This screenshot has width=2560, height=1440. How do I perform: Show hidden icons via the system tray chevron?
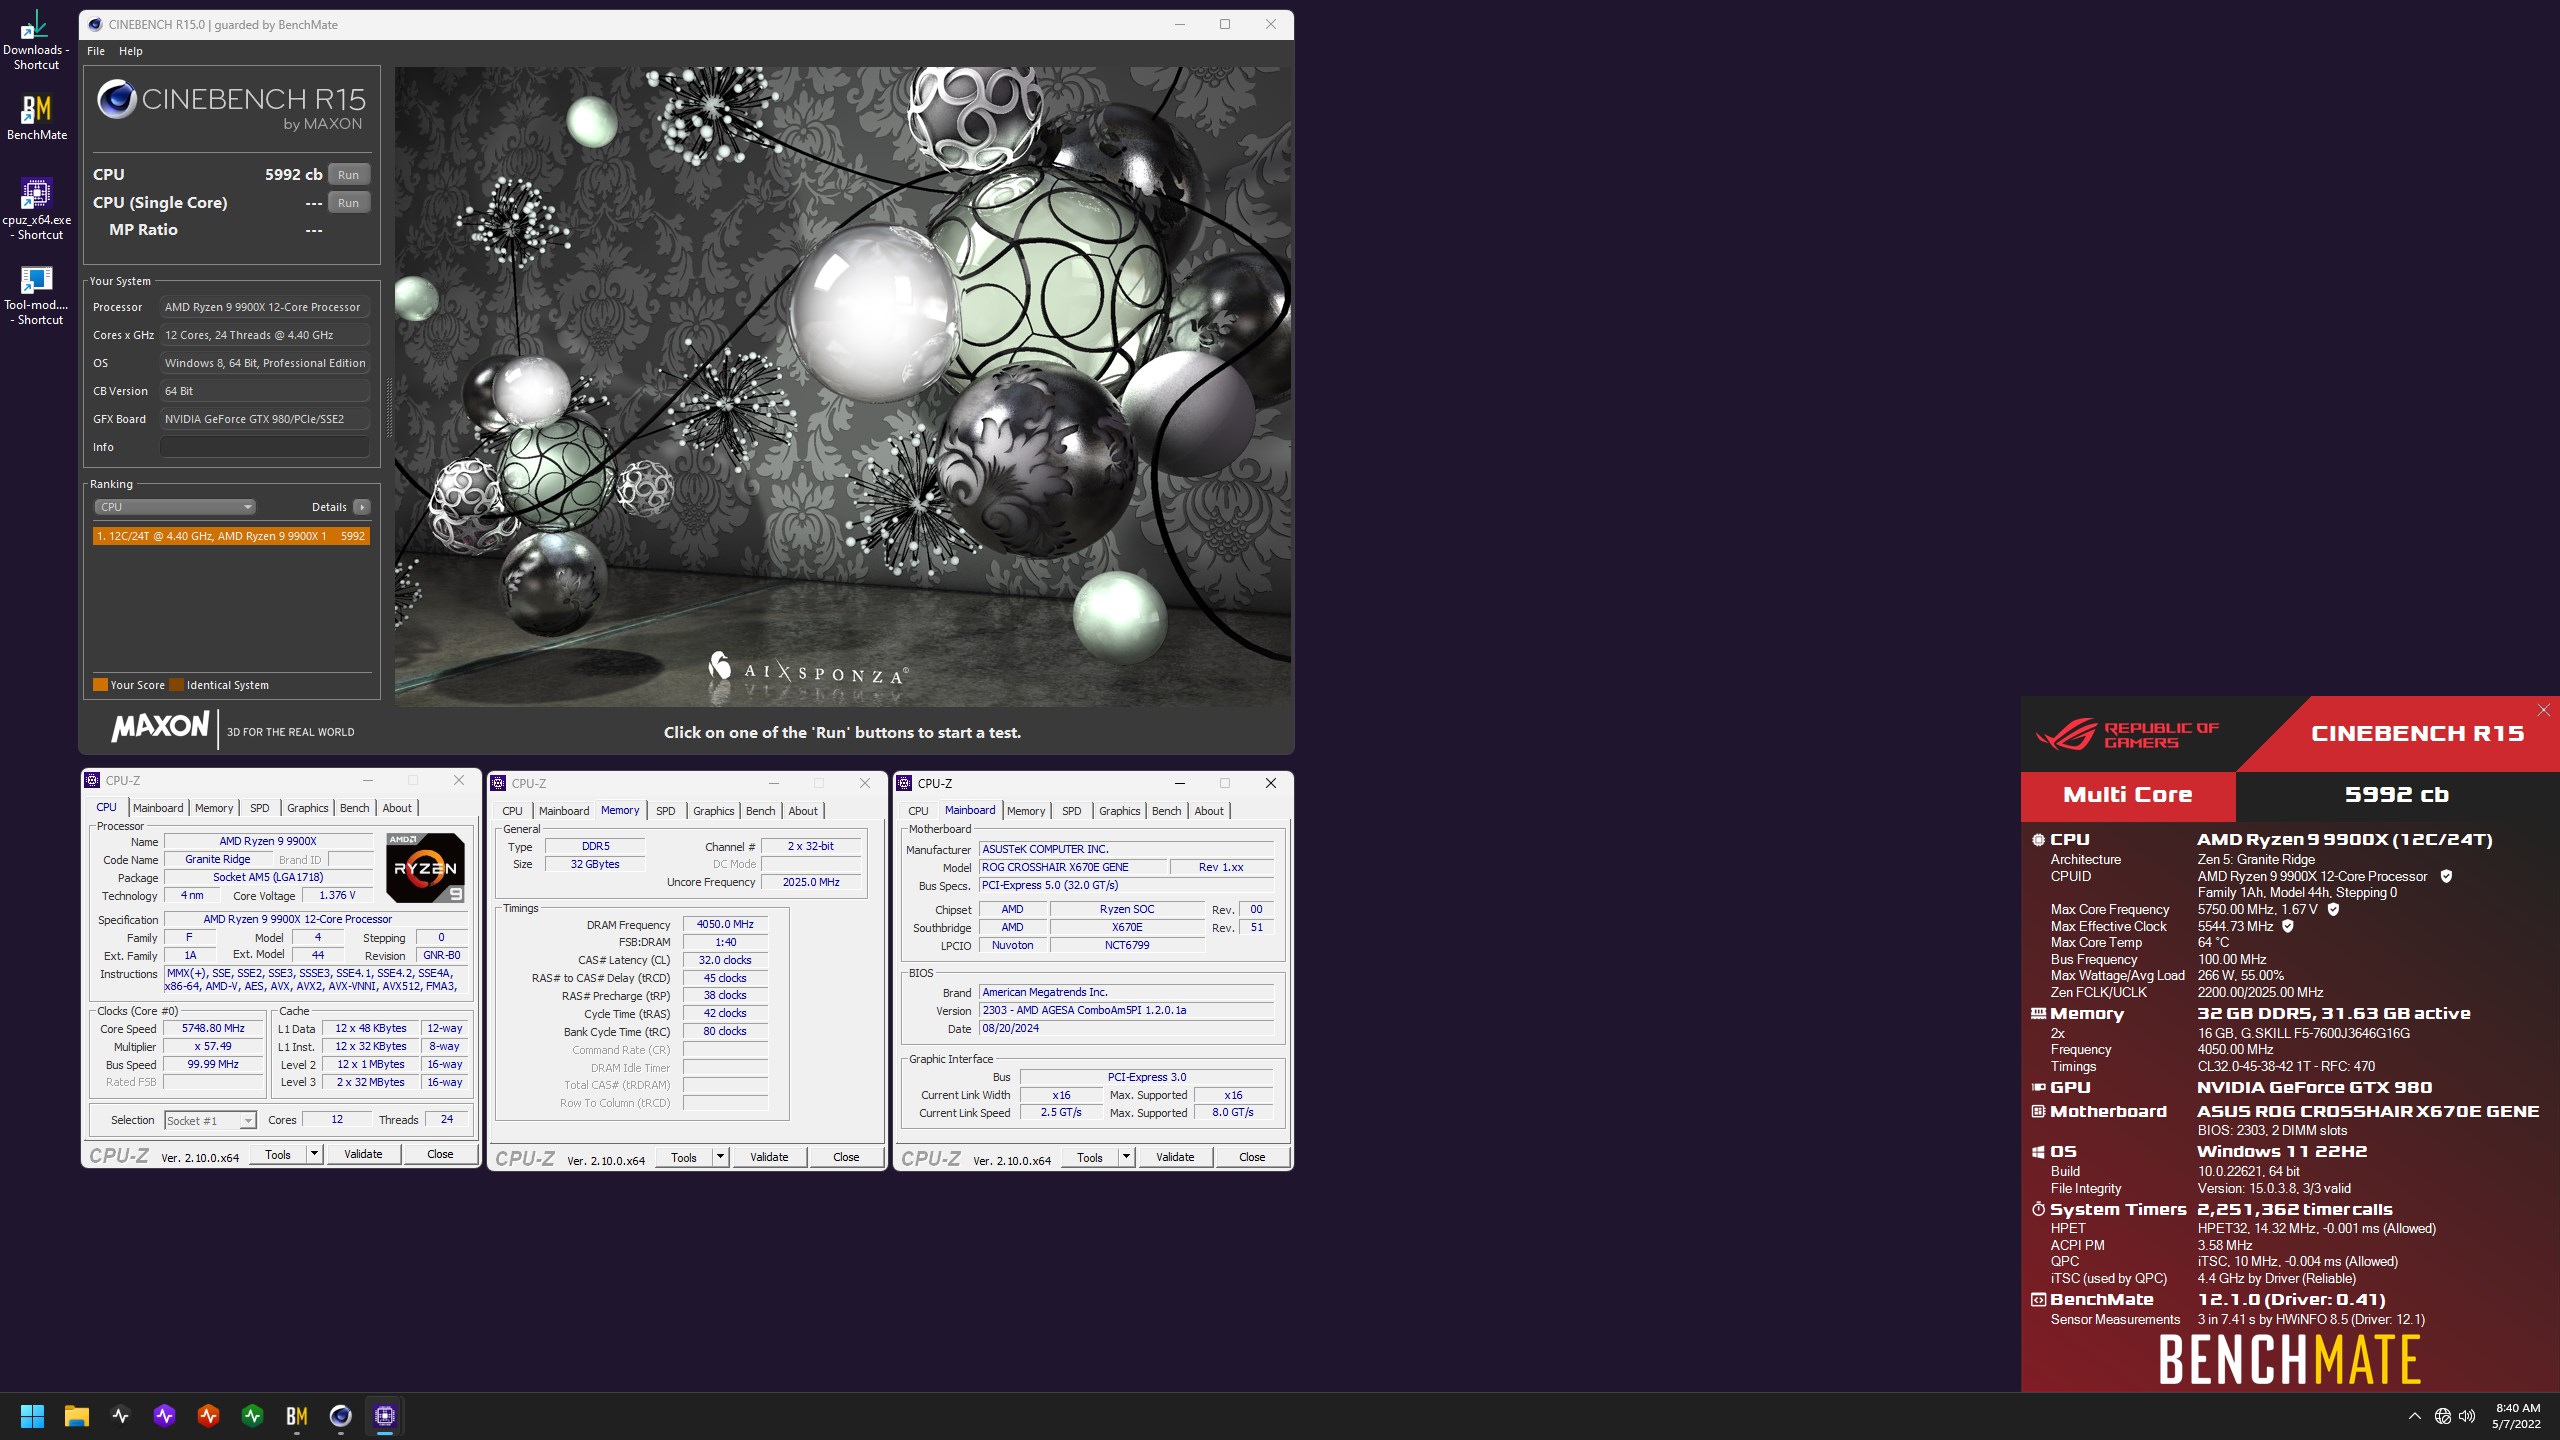2414,1416
